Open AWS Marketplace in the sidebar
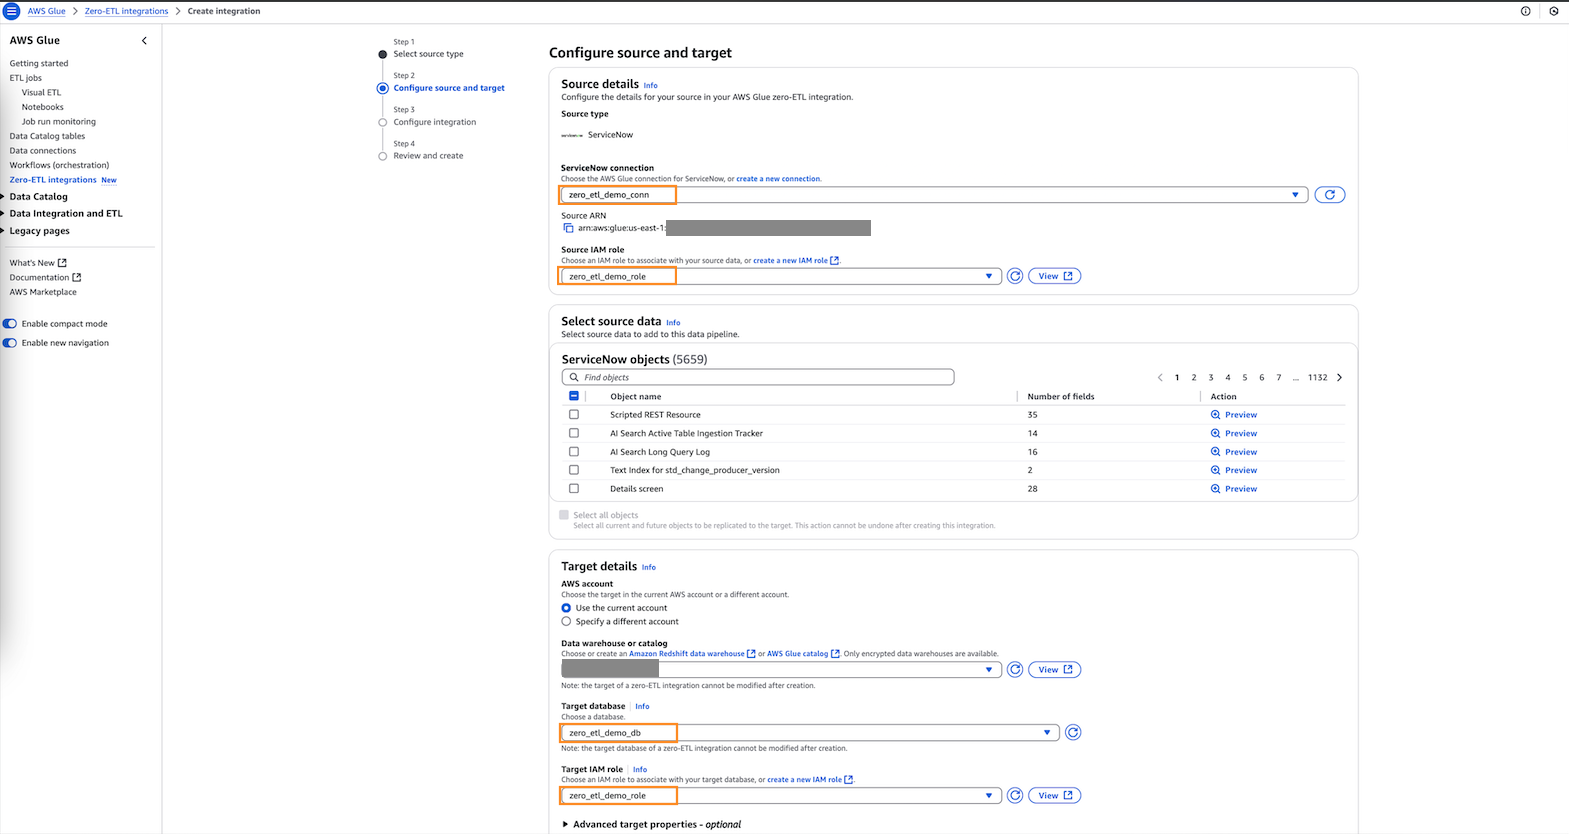Screen dimensions: 1569x834 tap(43, 293)
